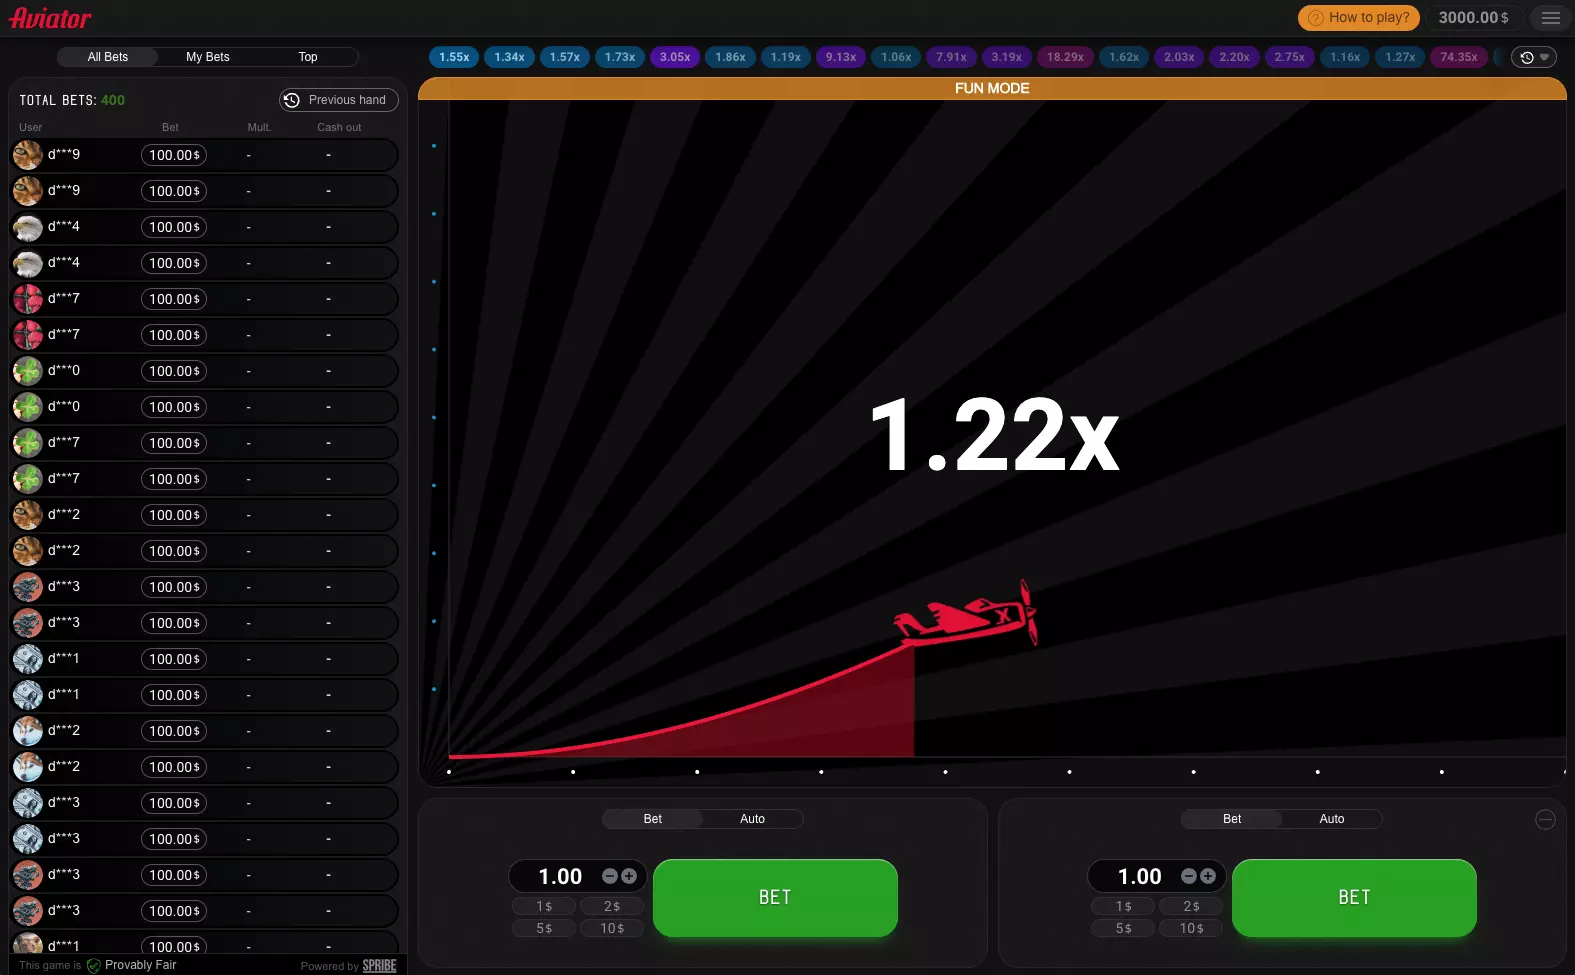Open the My Bets tab
Image resolution: width=1575 pixels, height=975 pixels.
(208, 57)
